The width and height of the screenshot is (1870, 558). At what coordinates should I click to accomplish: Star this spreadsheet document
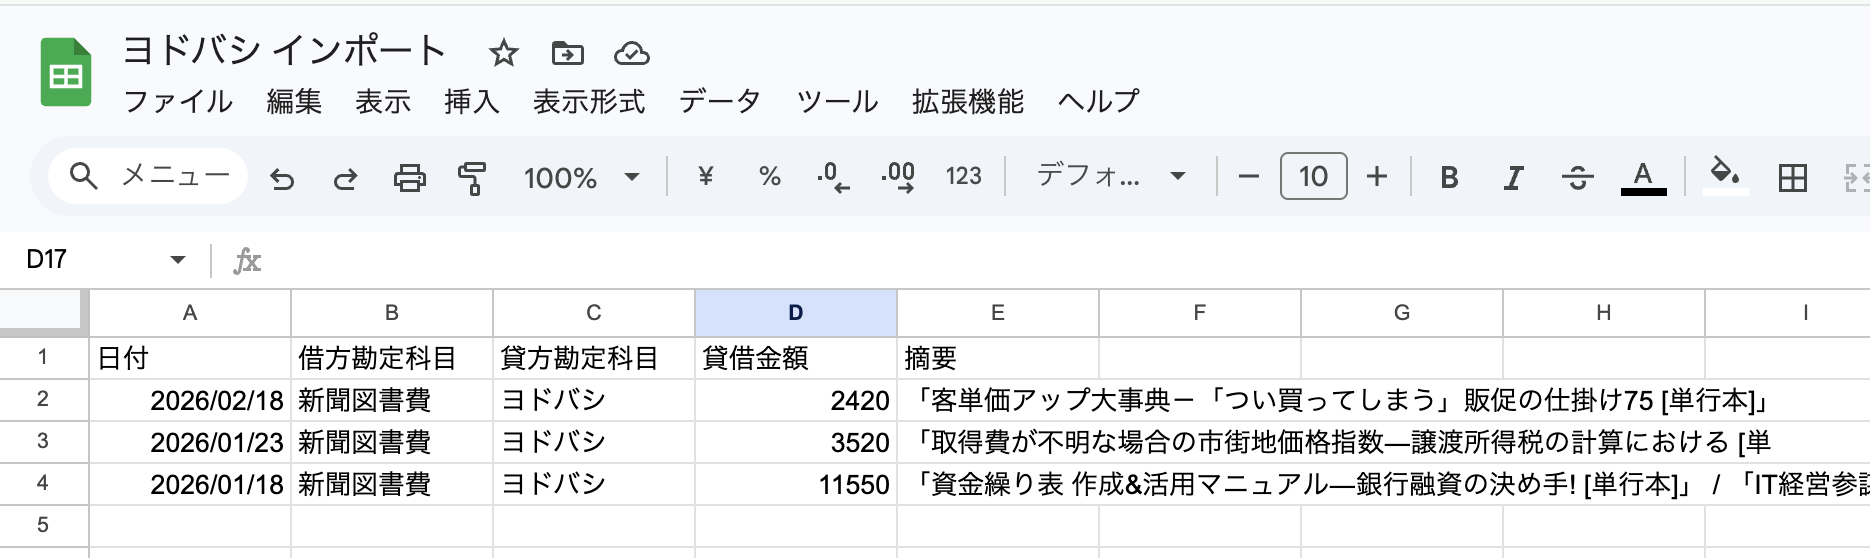point(504,53)
